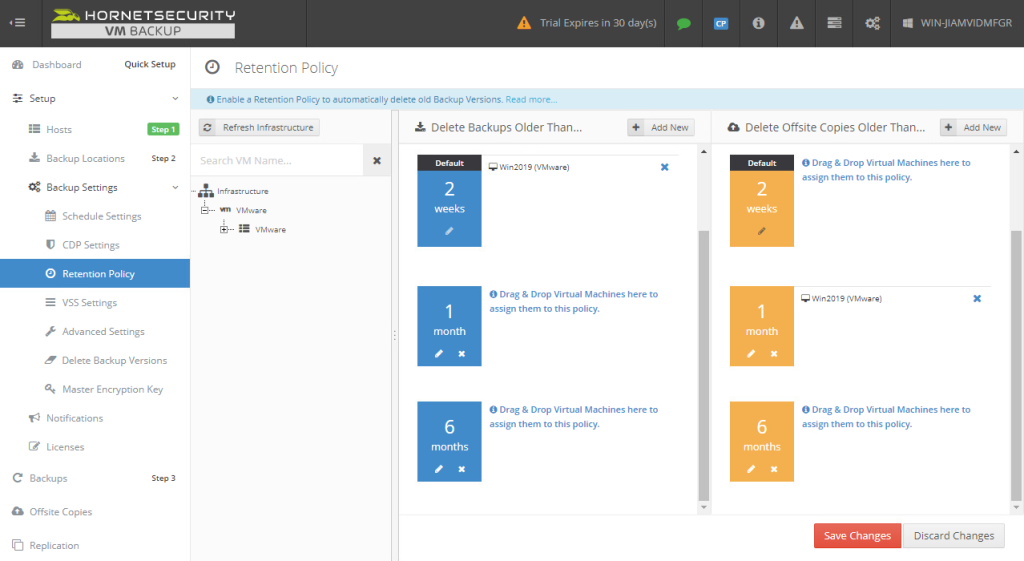The height and width of the screenshot is (561, 1024).
Task: Open Master Encryption Key page
Action: click(x=112, y=389)
